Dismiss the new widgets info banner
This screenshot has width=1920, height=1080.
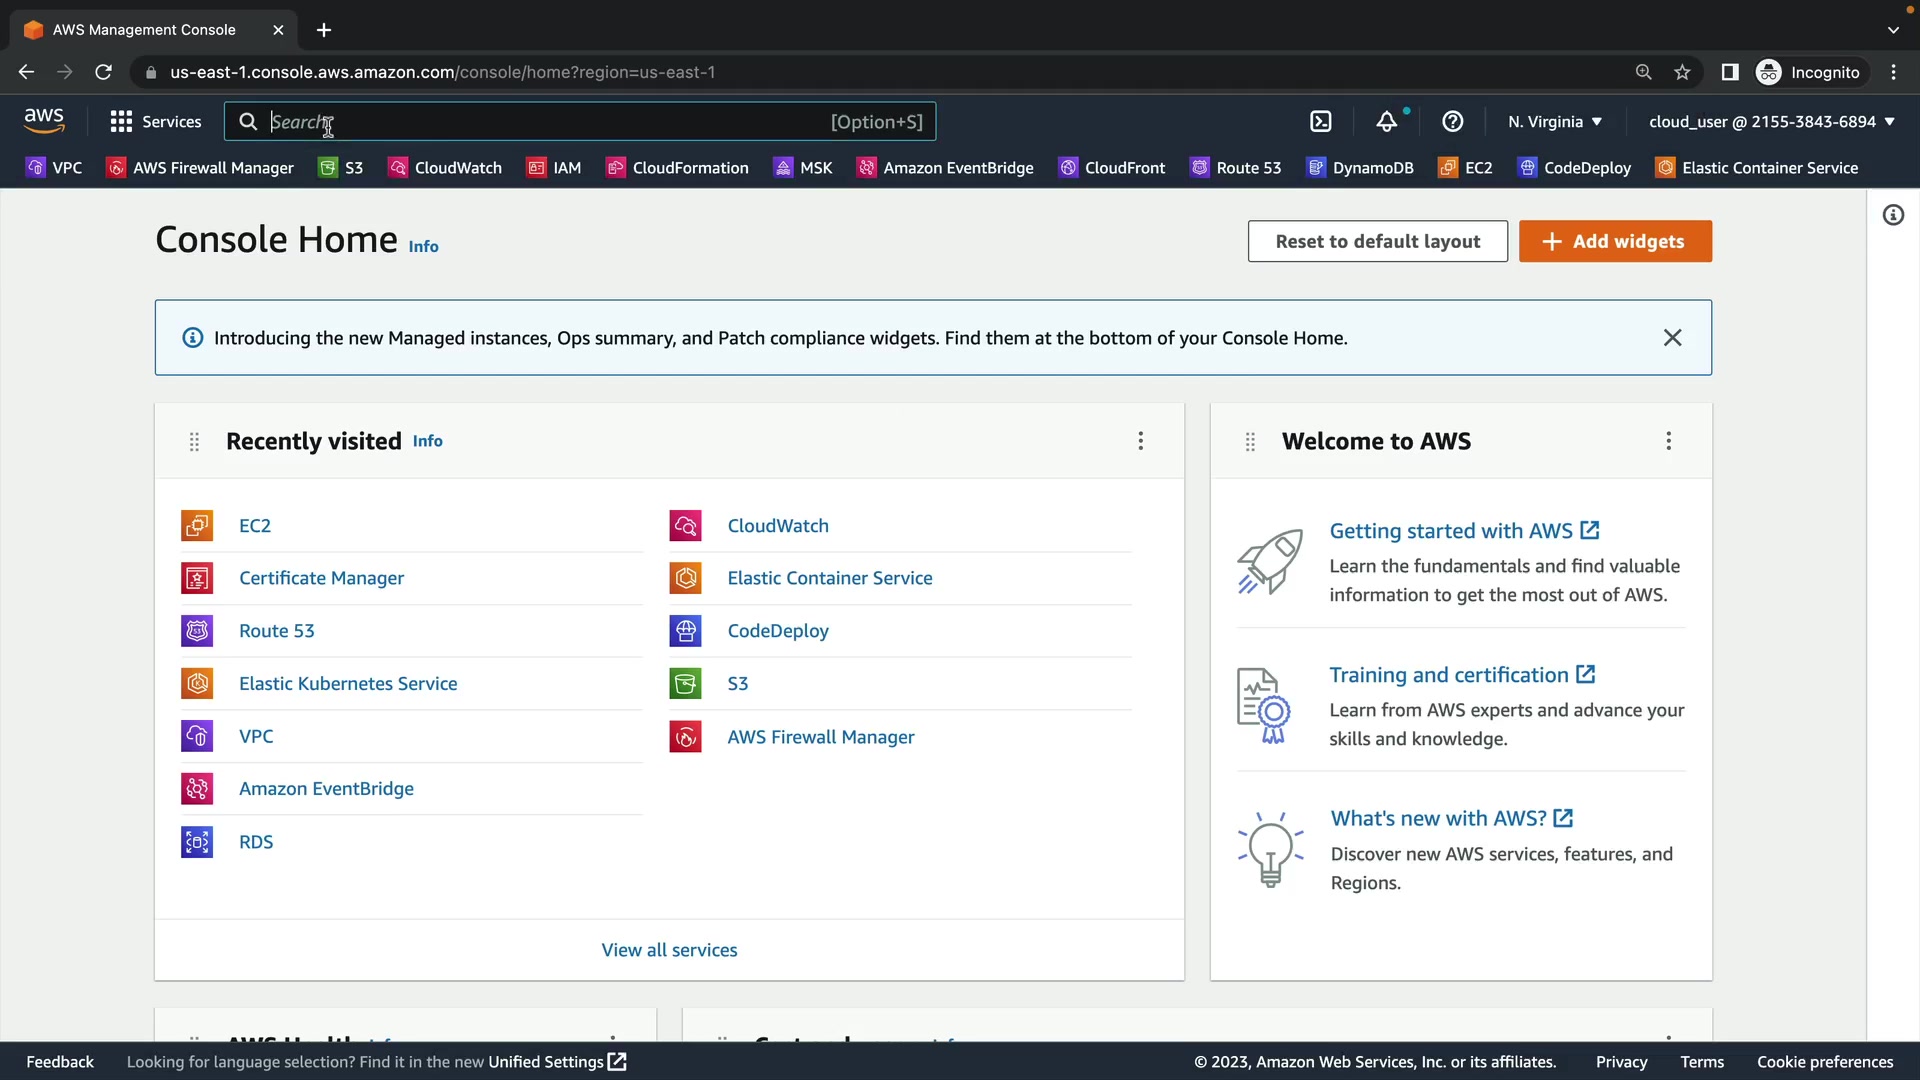tap(1672, 338)
